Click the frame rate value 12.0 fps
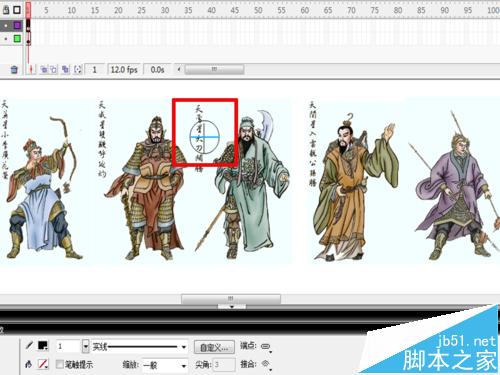Screen dimensions: 500x375 coord(124,70)
